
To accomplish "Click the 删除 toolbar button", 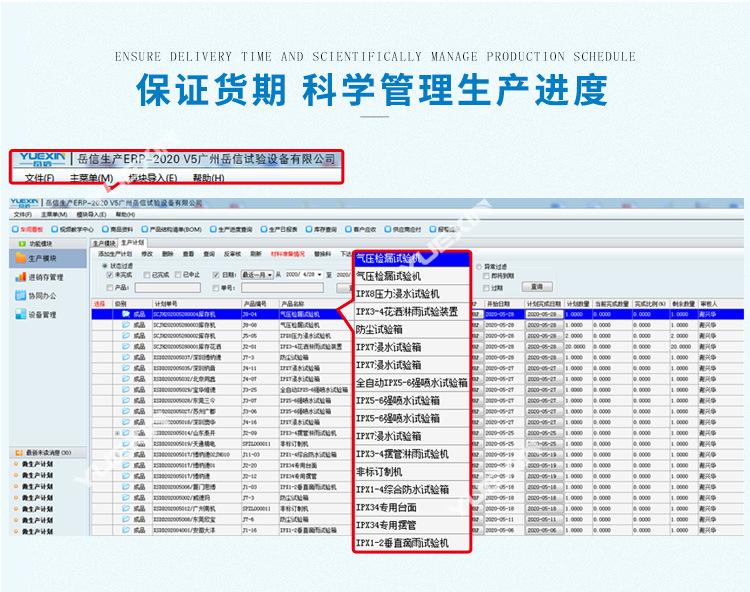I will pos(167,254).
